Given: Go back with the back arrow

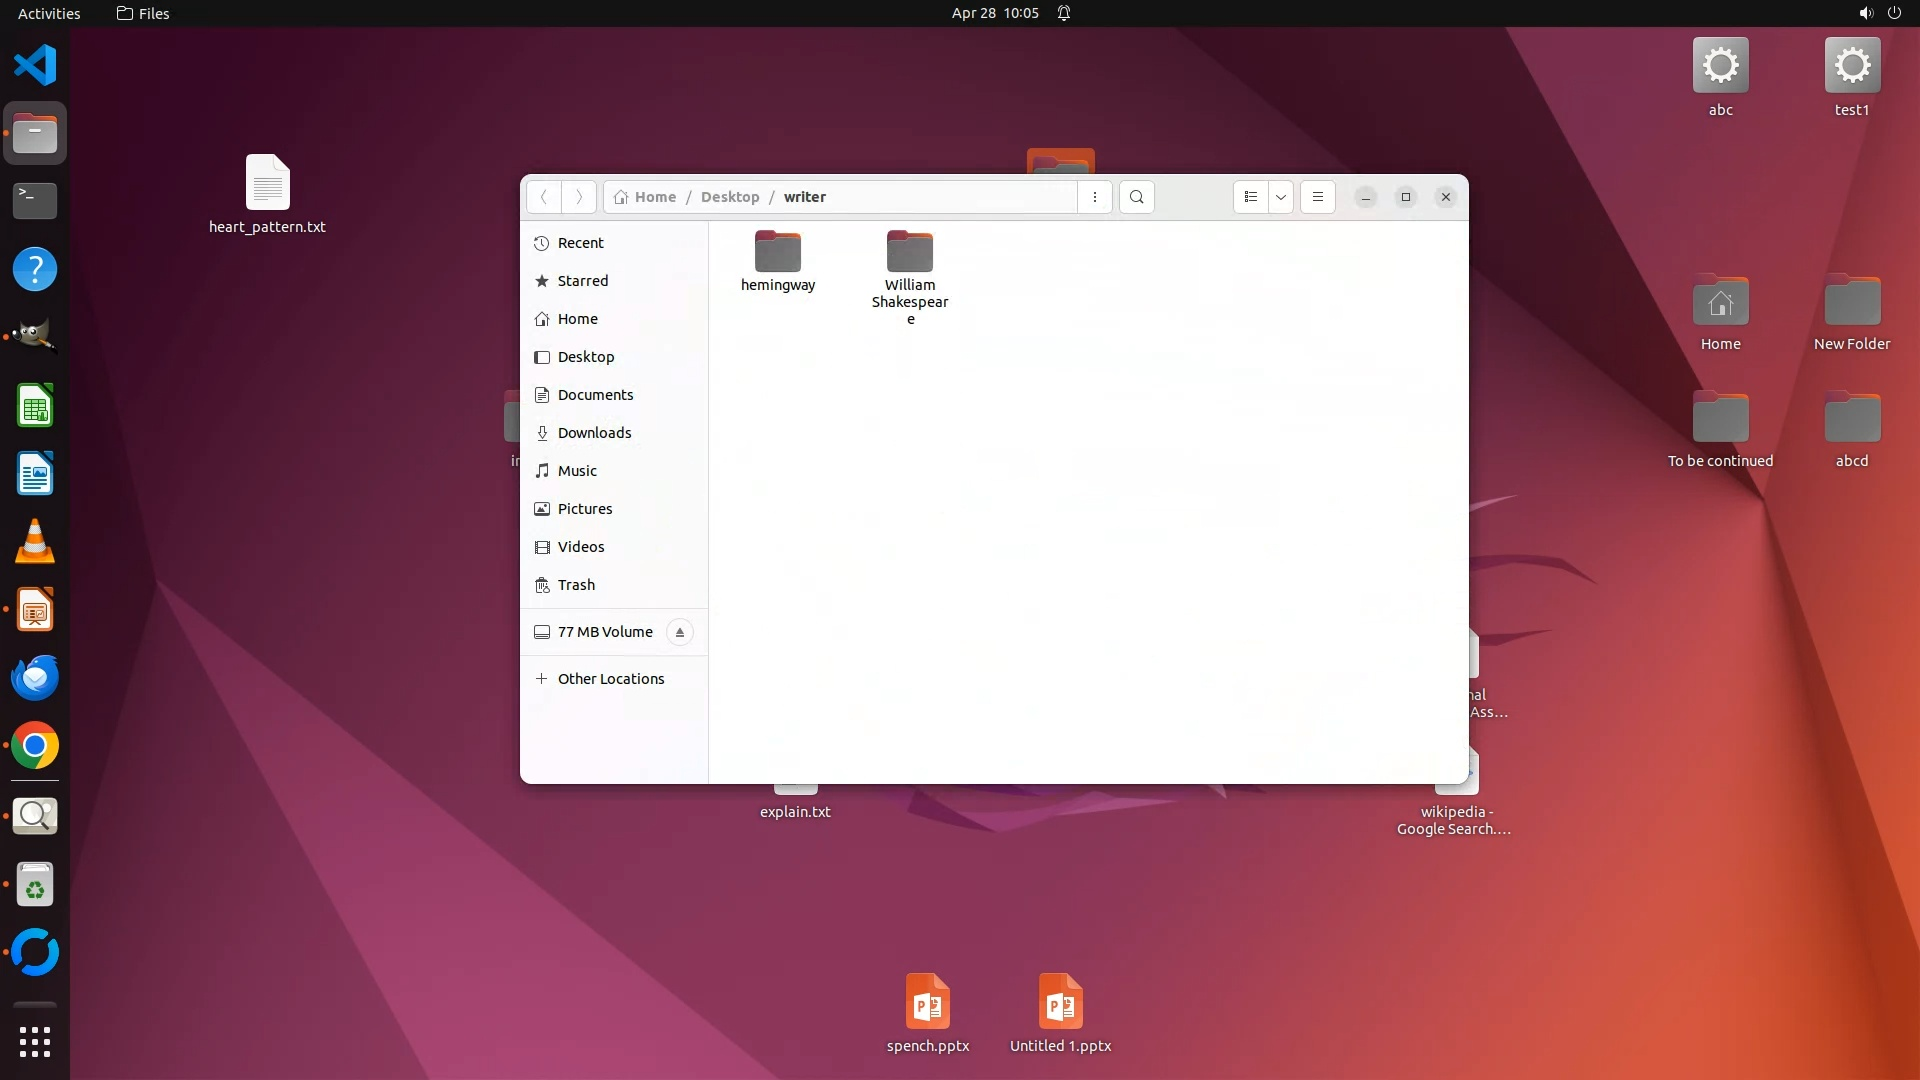Looking at the screenshot, I should 544,197.
